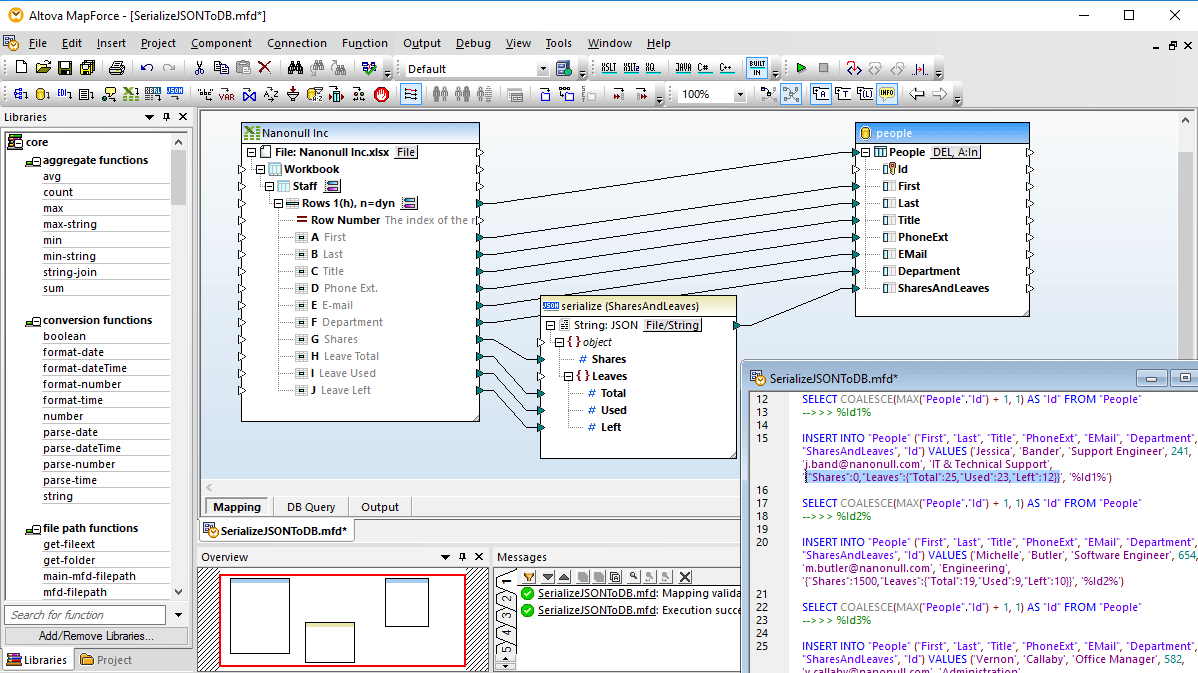Image resolution: width=1198 pixels, height=673 pixels.
Task: Click the Open file icon
Action: coord(43,68)
